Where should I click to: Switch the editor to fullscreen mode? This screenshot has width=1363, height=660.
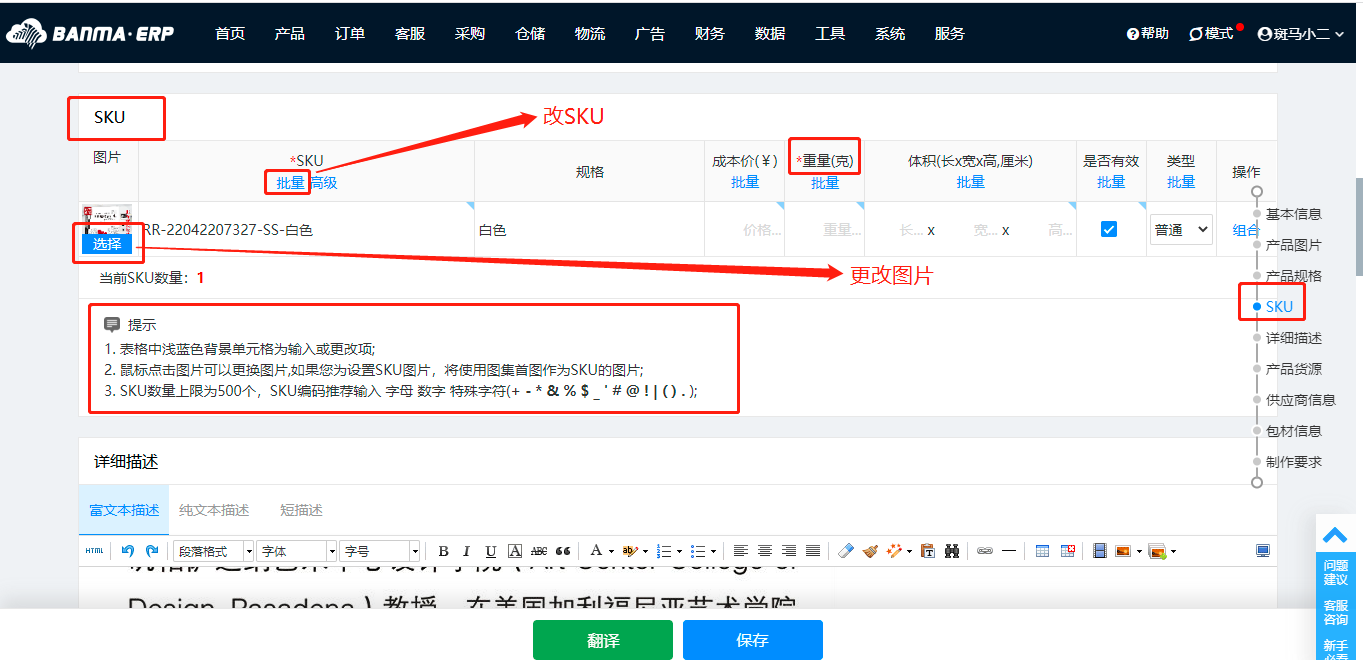tap(1263, 551)
